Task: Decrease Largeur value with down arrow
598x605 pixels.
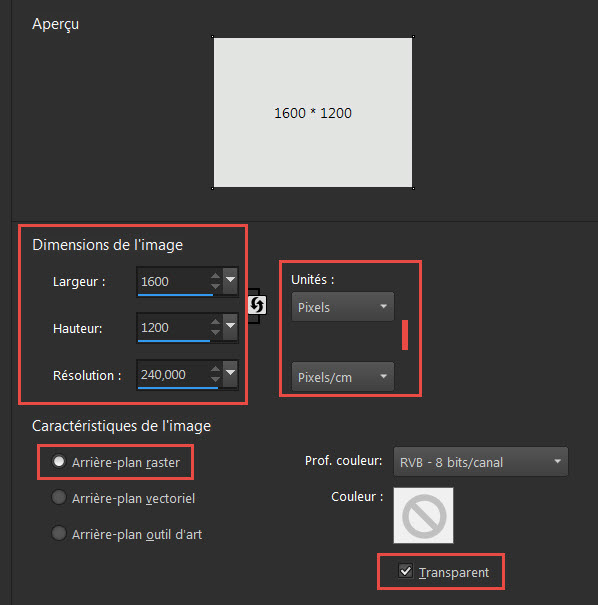Action: click(x=215, y=286)
